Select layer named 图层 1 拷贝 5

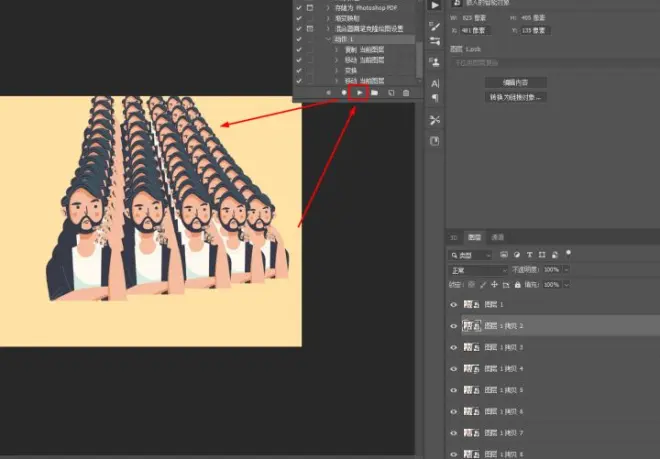504,390
